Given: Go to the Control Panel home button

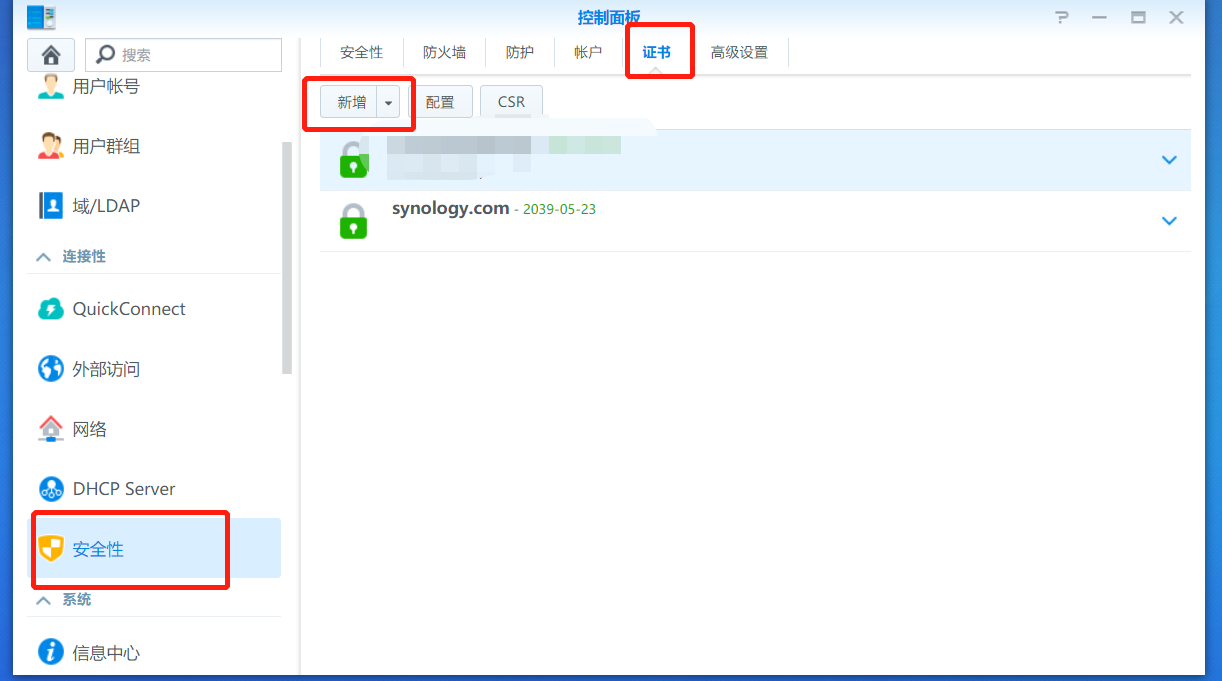Looking at the screenshot, I should [51, 54].
